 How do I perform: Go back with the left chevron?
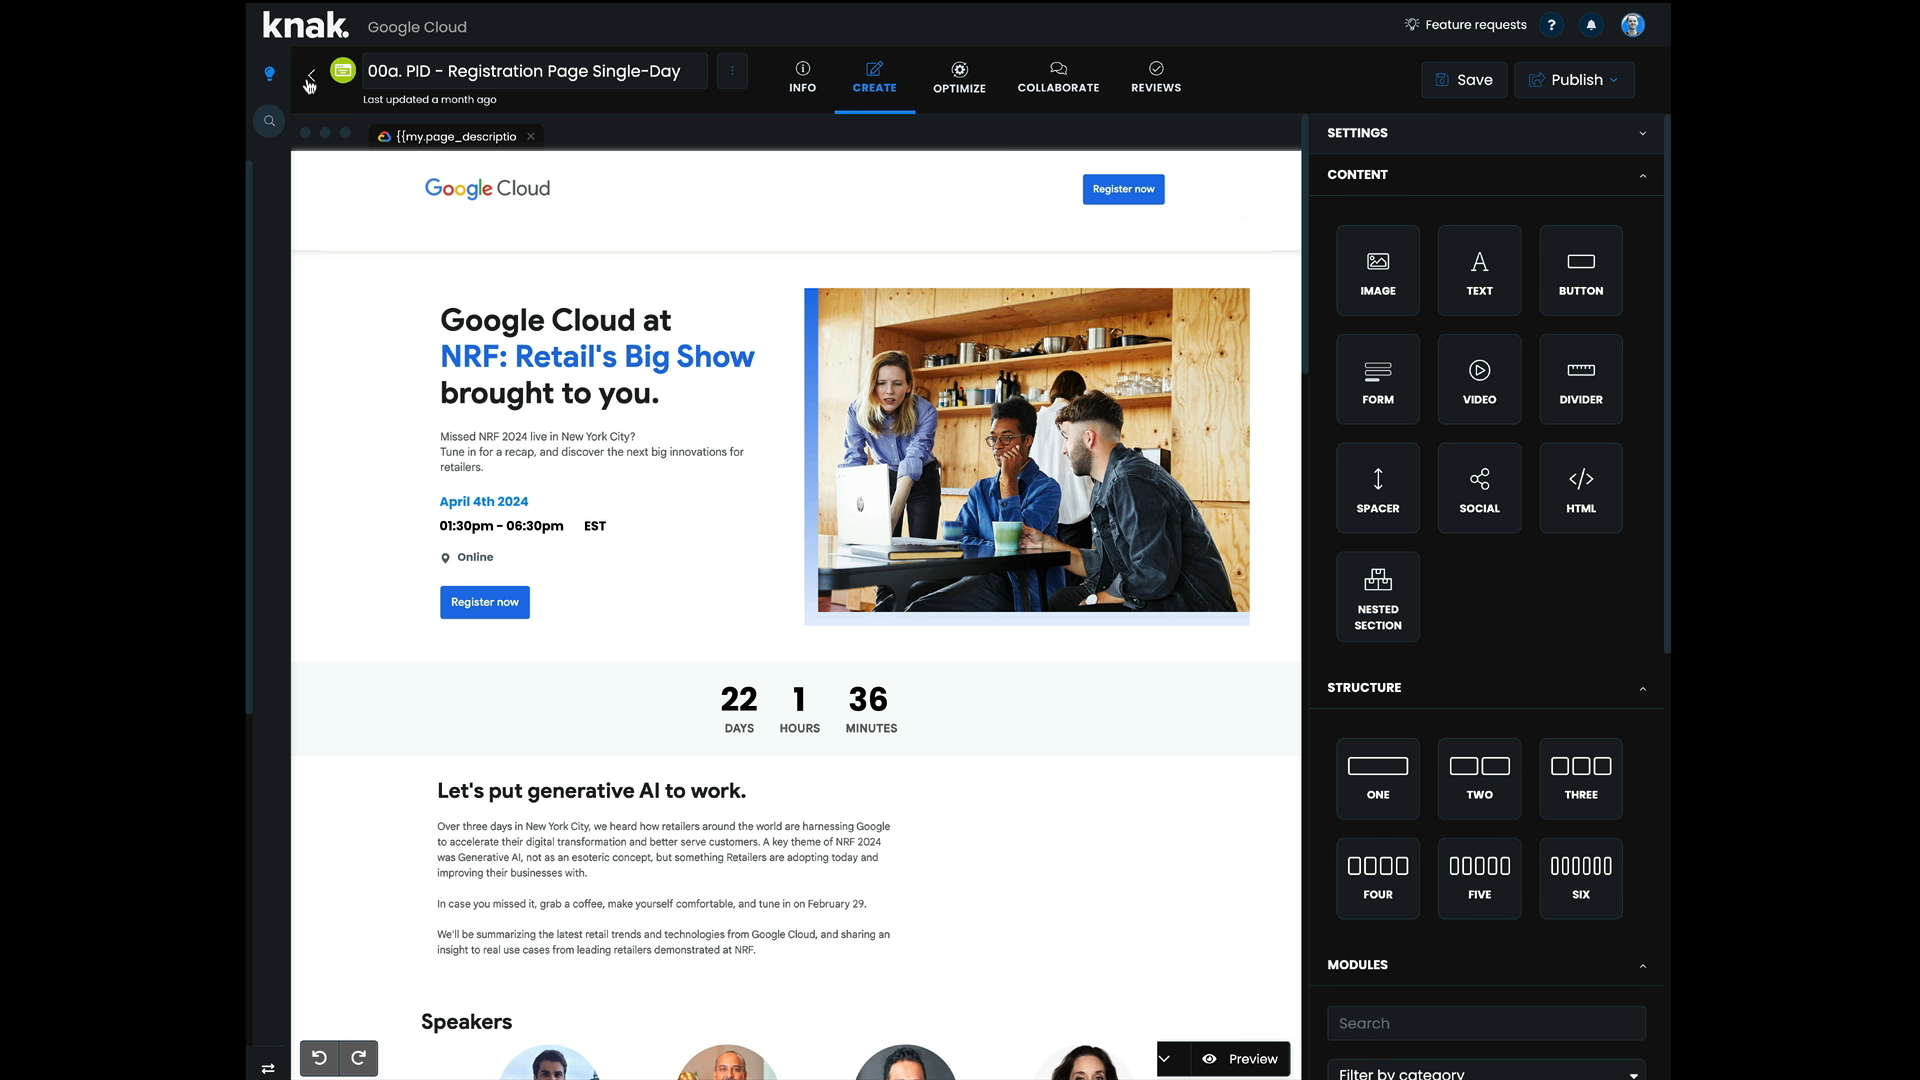(311, 74)
